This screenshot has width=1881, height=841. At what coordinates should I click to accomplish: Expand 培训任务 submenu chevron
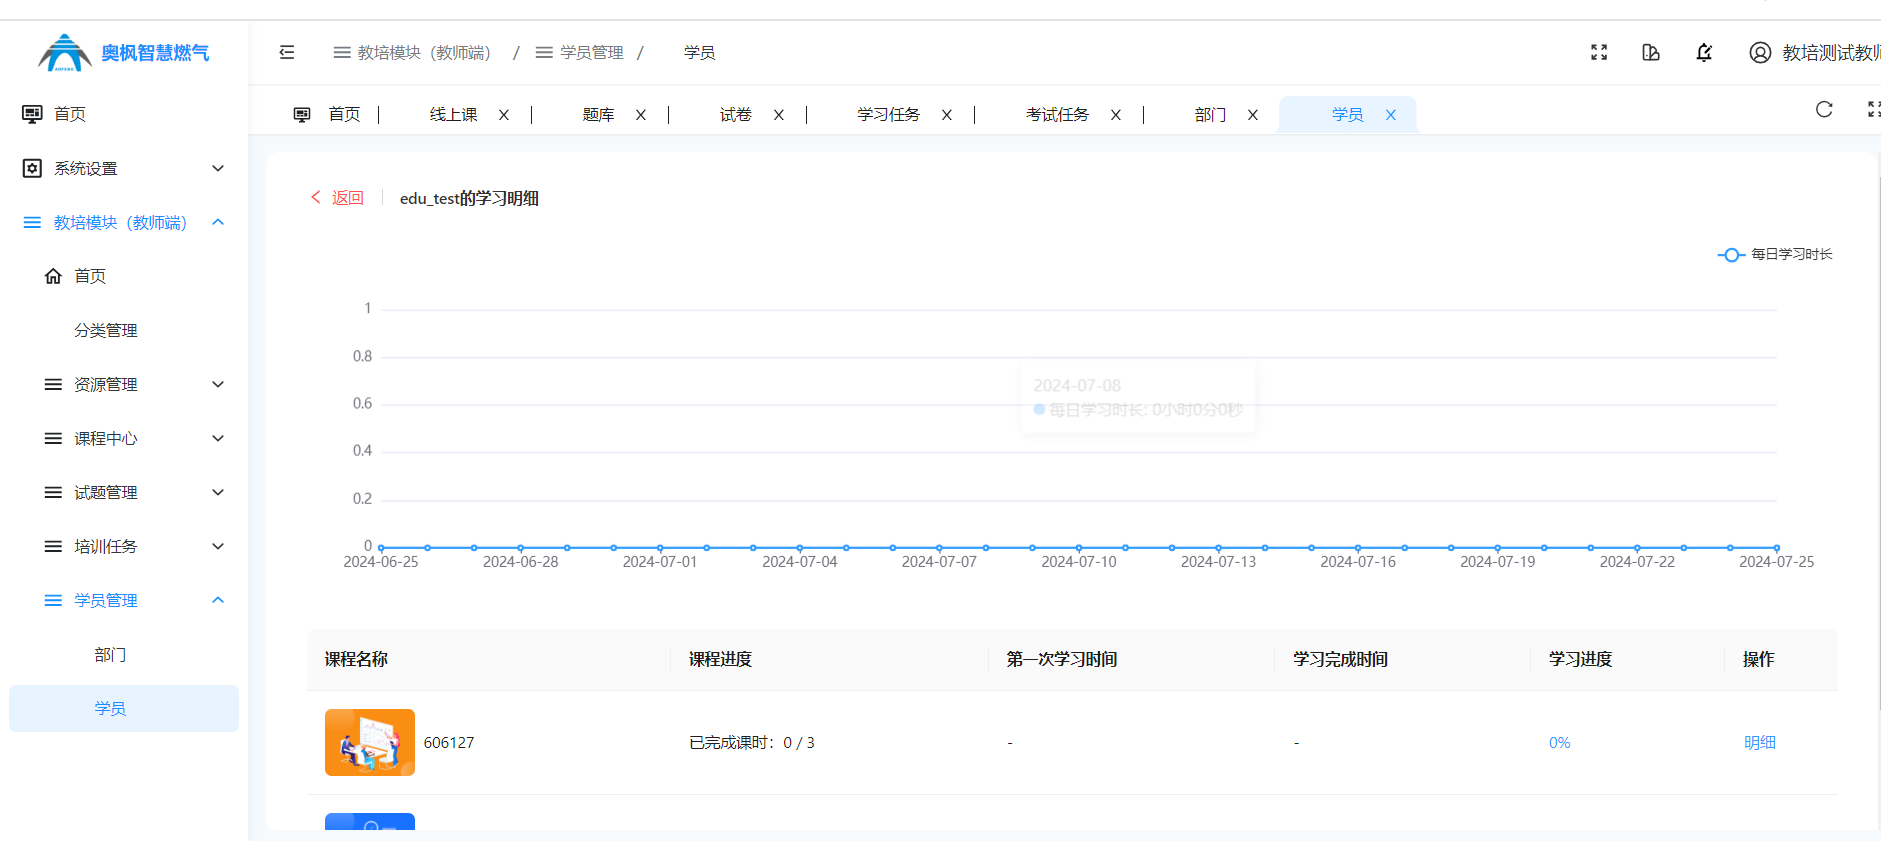click(218, 546)
